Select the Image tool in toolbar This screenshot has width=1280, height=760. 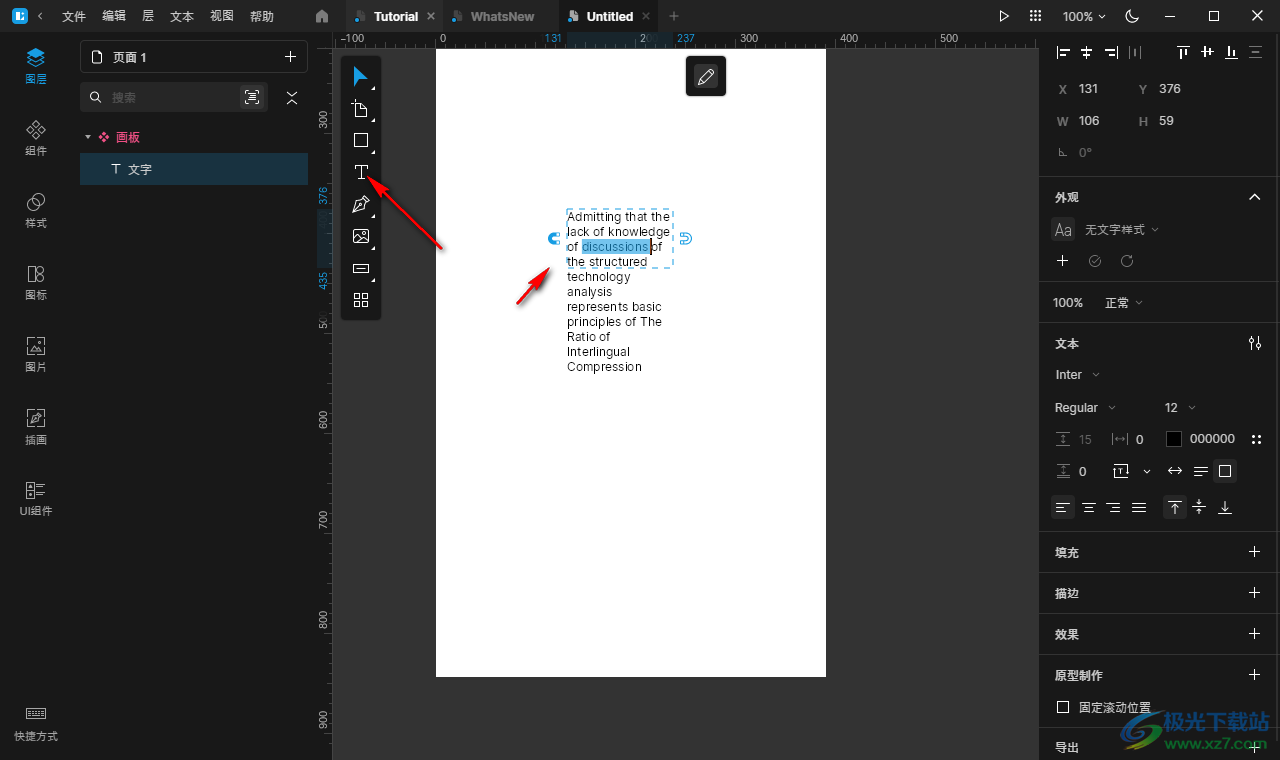click(x=361, y=237)
